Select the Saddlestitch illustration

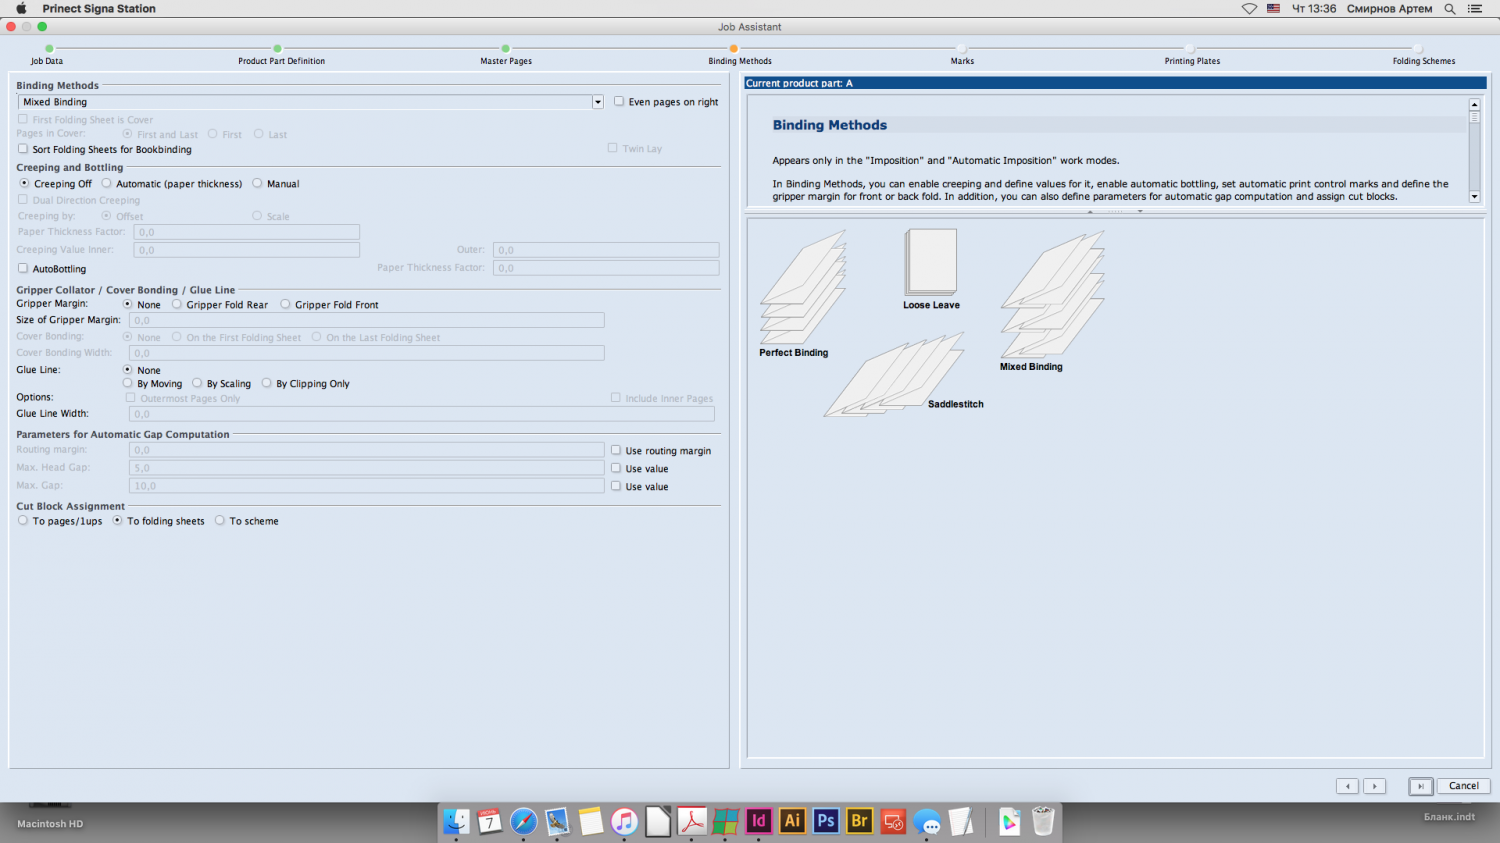(894, 375)
